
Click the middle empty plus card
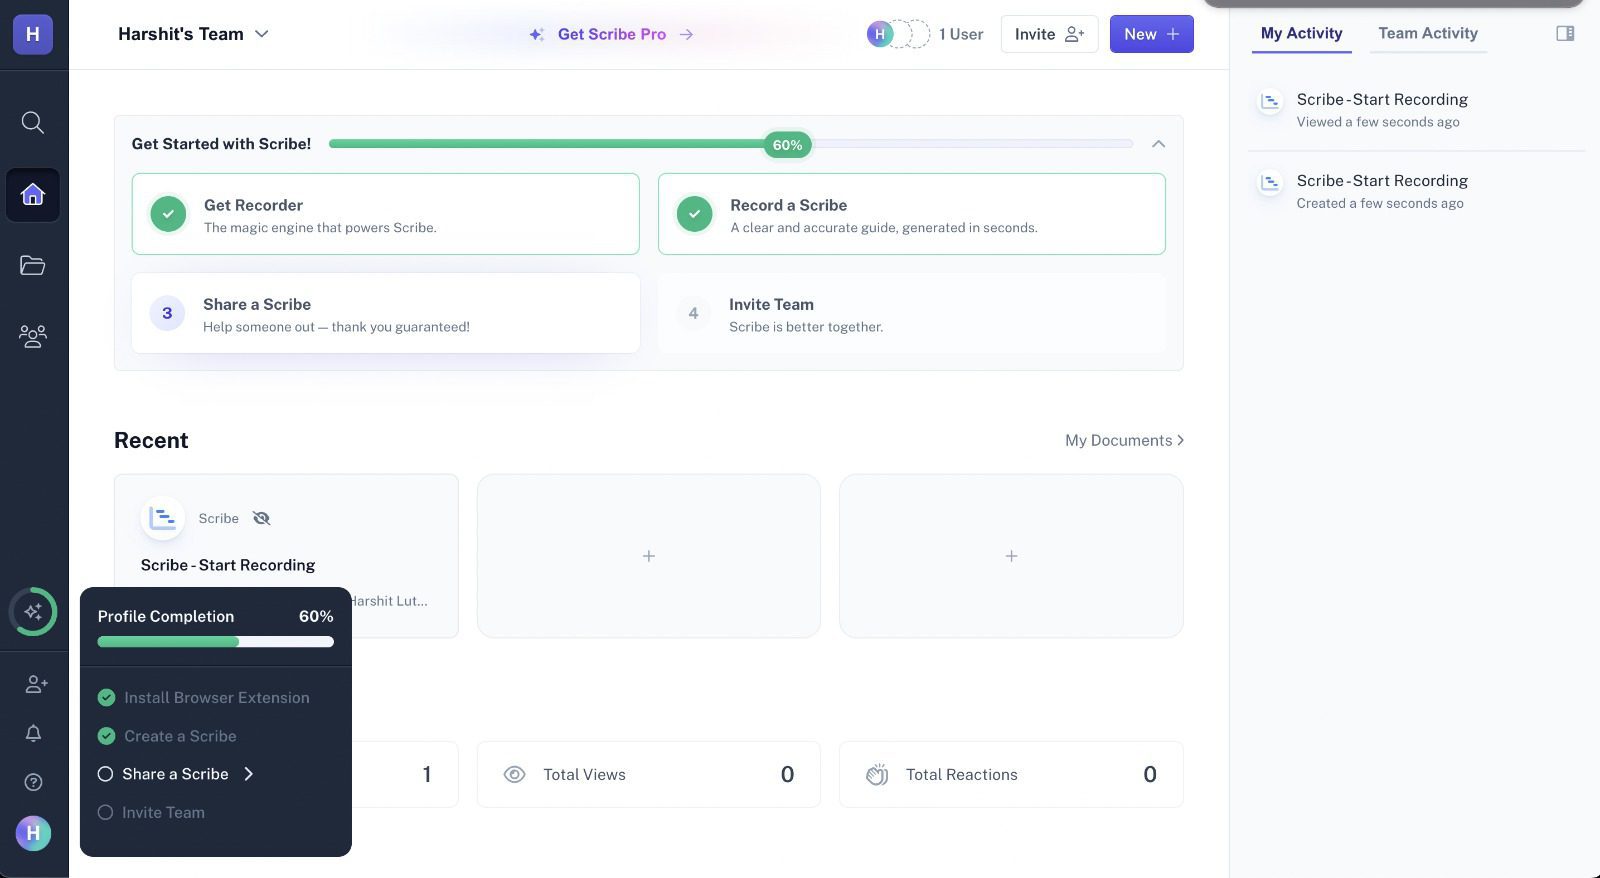tap(649, 556)
